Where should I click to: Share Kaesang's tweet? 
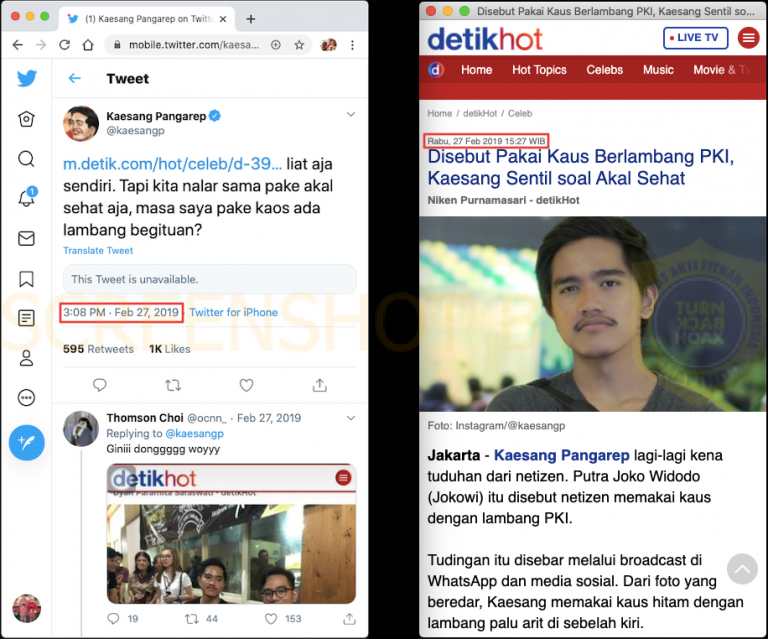[x=320, y=385]
